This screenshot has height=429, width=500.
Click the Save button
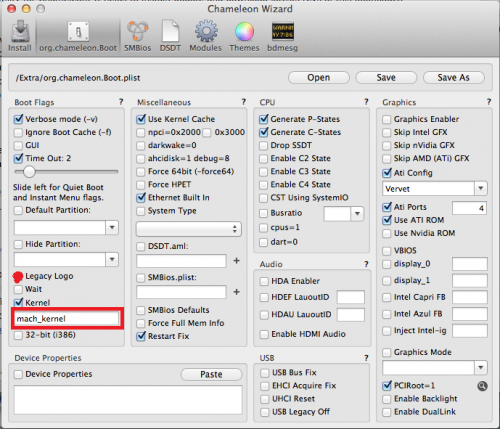pos(386,78)
